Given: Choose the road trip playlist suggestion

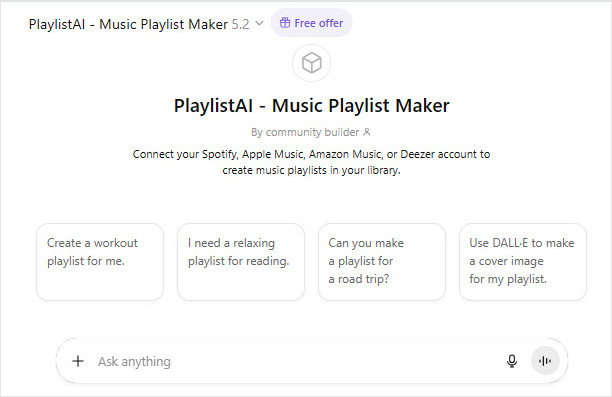Looking at the screenshot, I should click(x=382, y=262).
